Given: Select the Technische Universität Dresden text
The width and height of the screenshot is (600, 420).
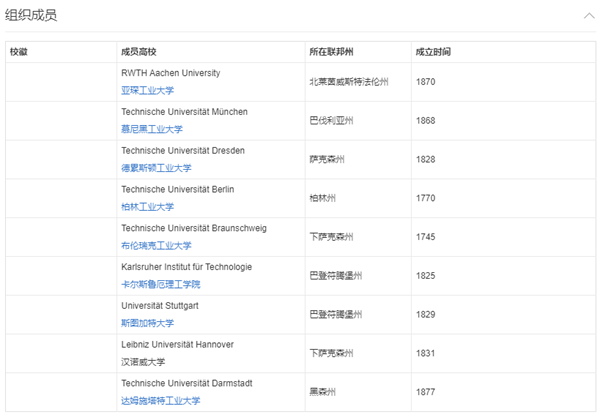Looking at the screenshot, I should [183, 150].
